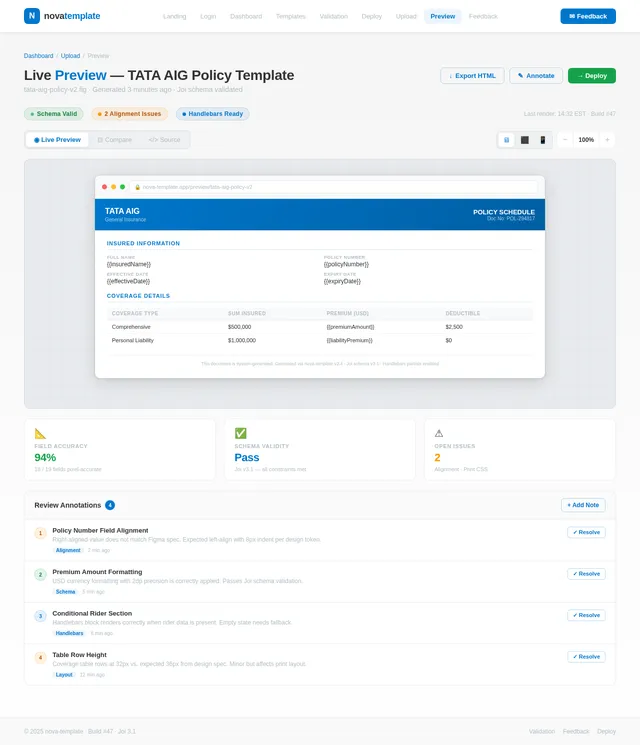Image resolution: width=640 pixels, height=745 pixels.
Task: Click the lock icon in preview URL bar
Action: point(137,187)
